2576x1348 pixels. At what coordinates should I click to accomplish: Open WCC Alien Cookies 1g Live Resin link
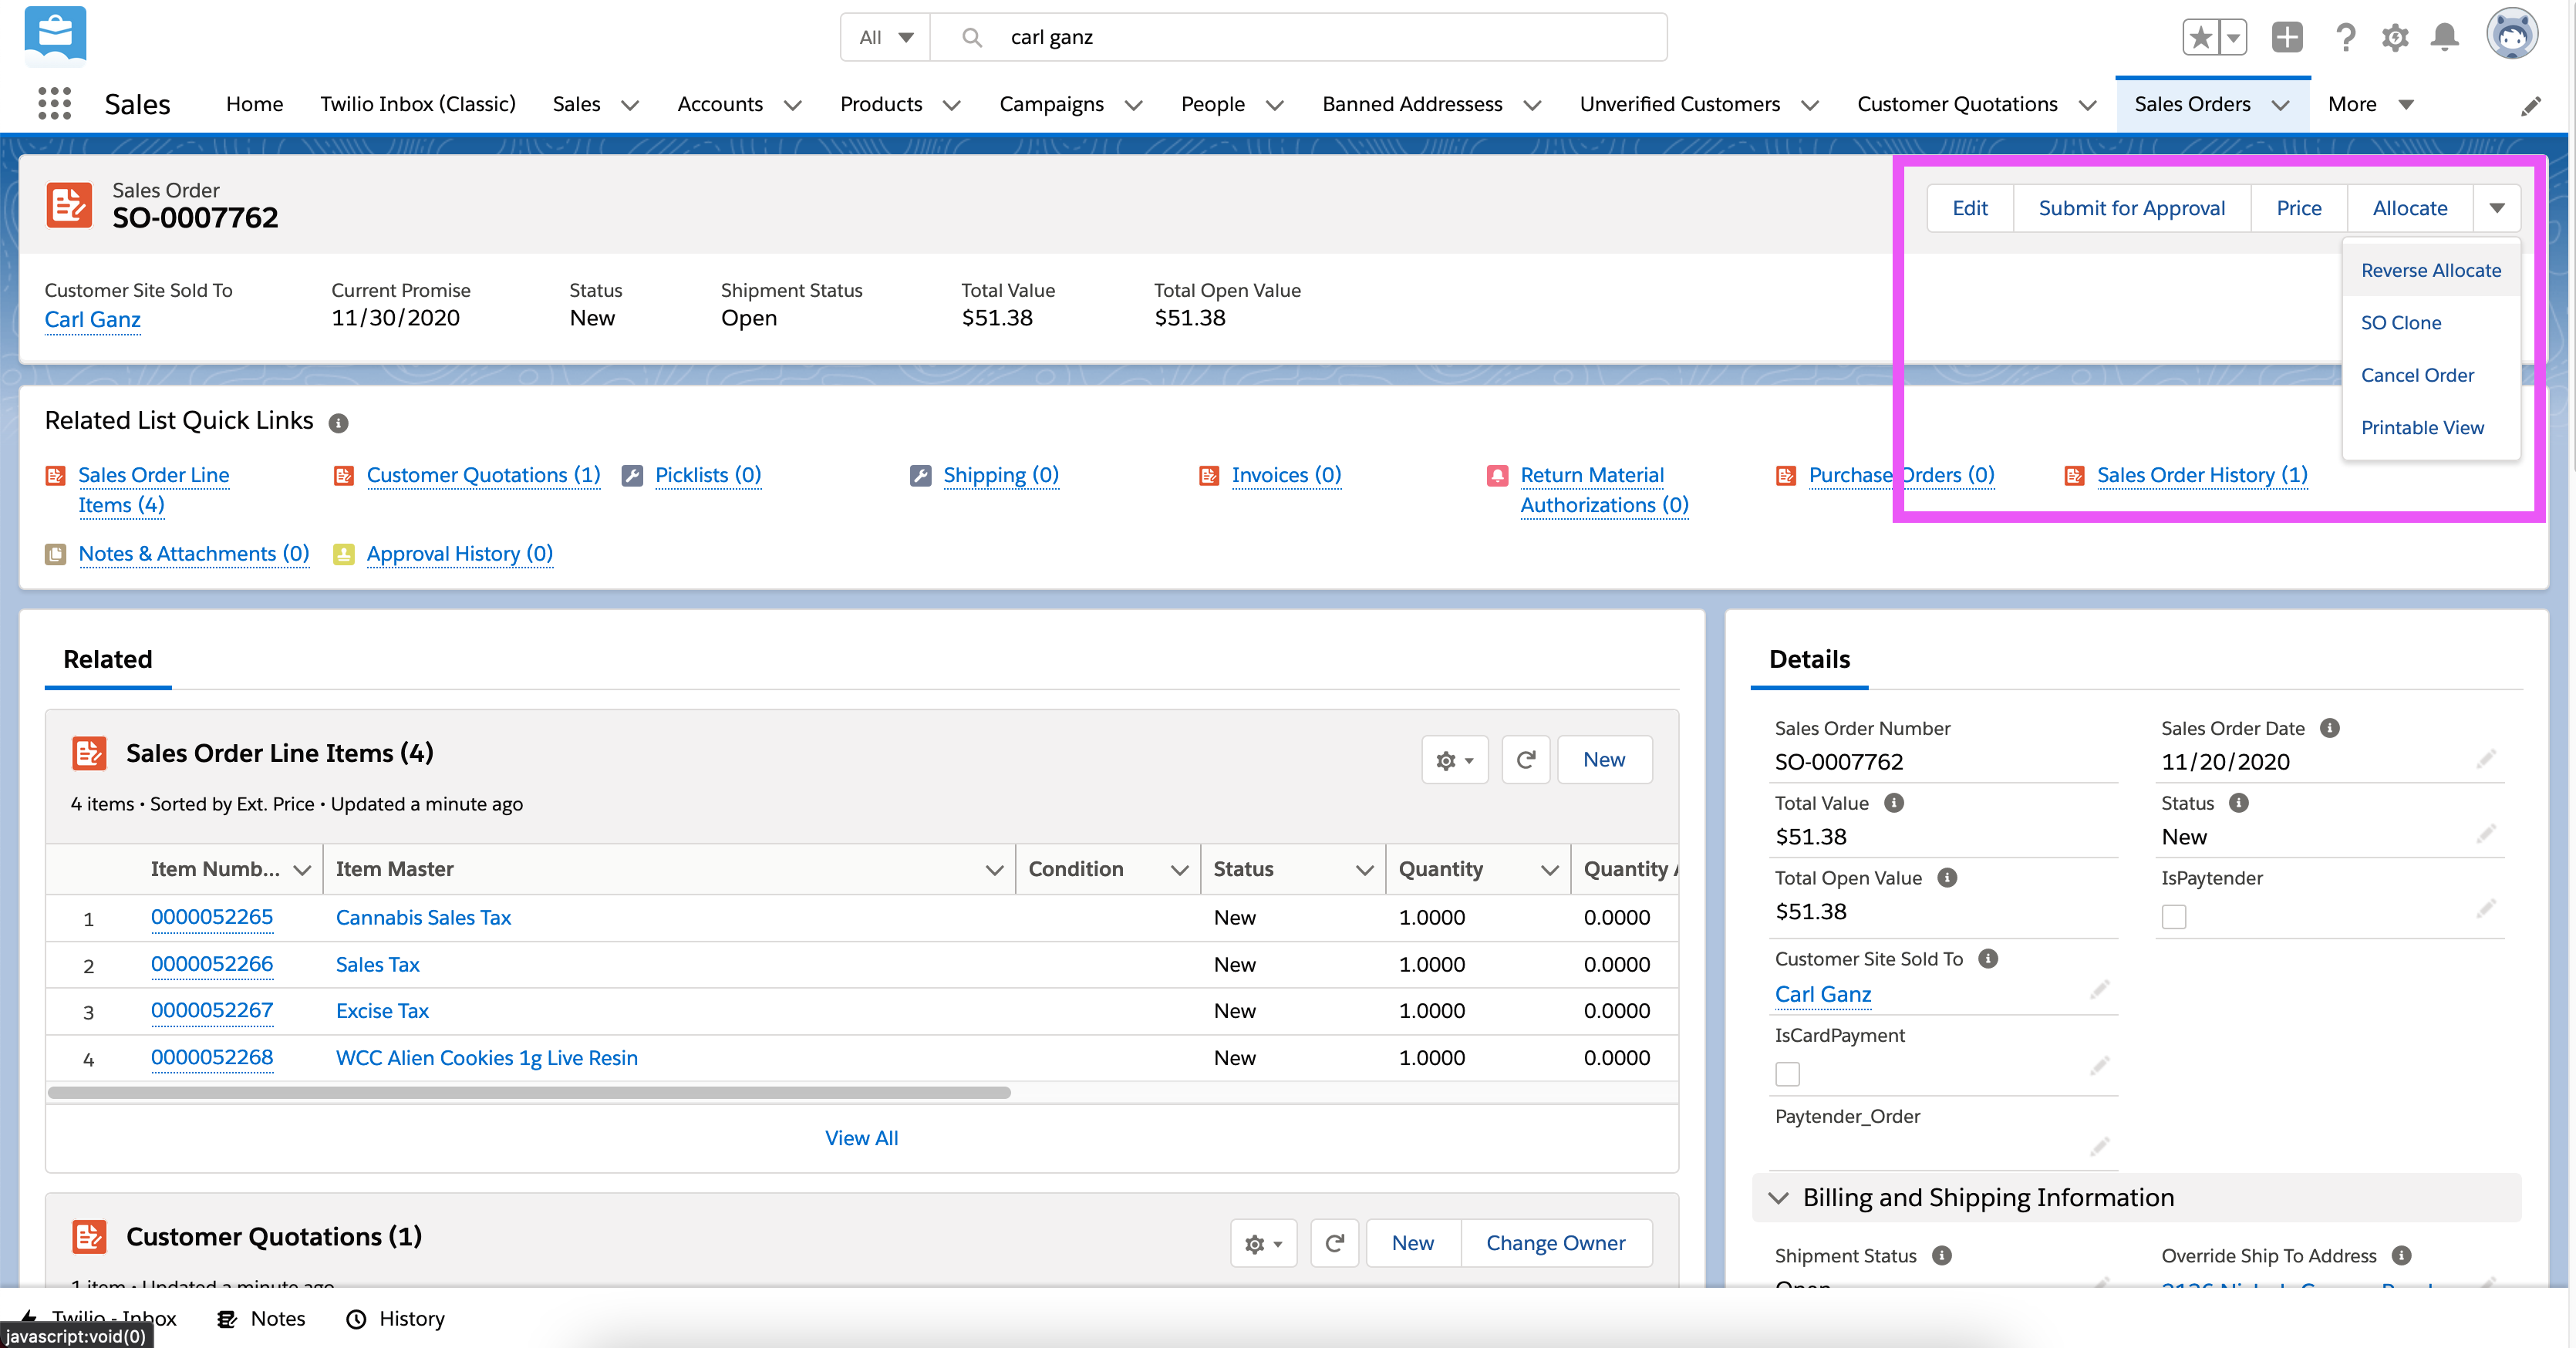click(487, 1058)
